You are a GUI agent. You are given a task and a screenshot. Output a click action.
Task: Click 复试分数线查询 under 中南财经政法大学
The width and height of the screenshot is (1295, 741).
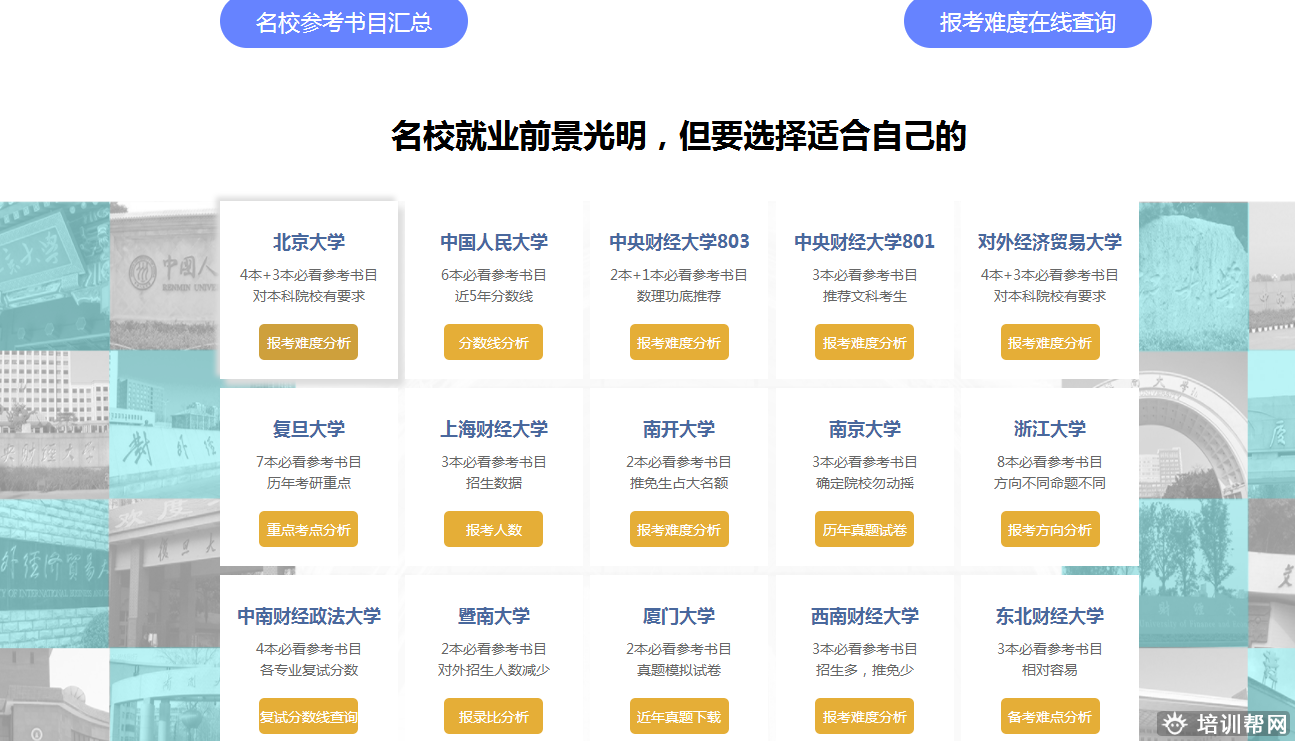point(308,716)
